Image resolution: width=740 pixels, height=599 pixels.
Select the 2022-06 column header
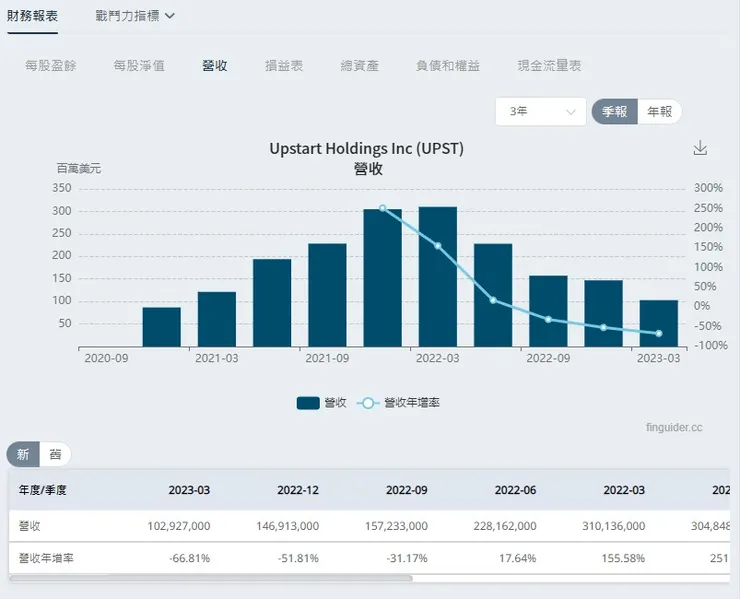pyautogui.click(x=515, y=490)
